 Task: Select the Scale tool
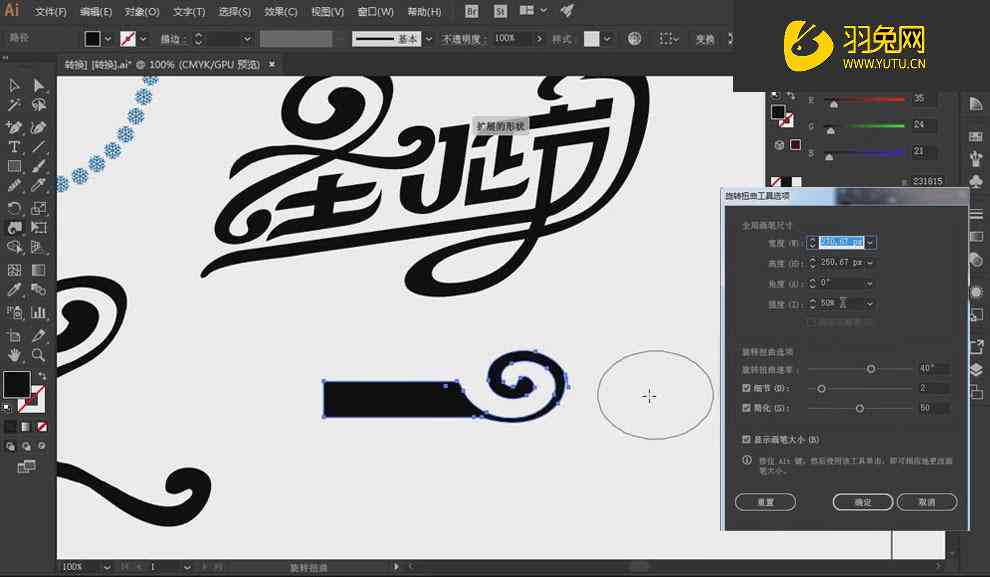click(x=39, y=208)
